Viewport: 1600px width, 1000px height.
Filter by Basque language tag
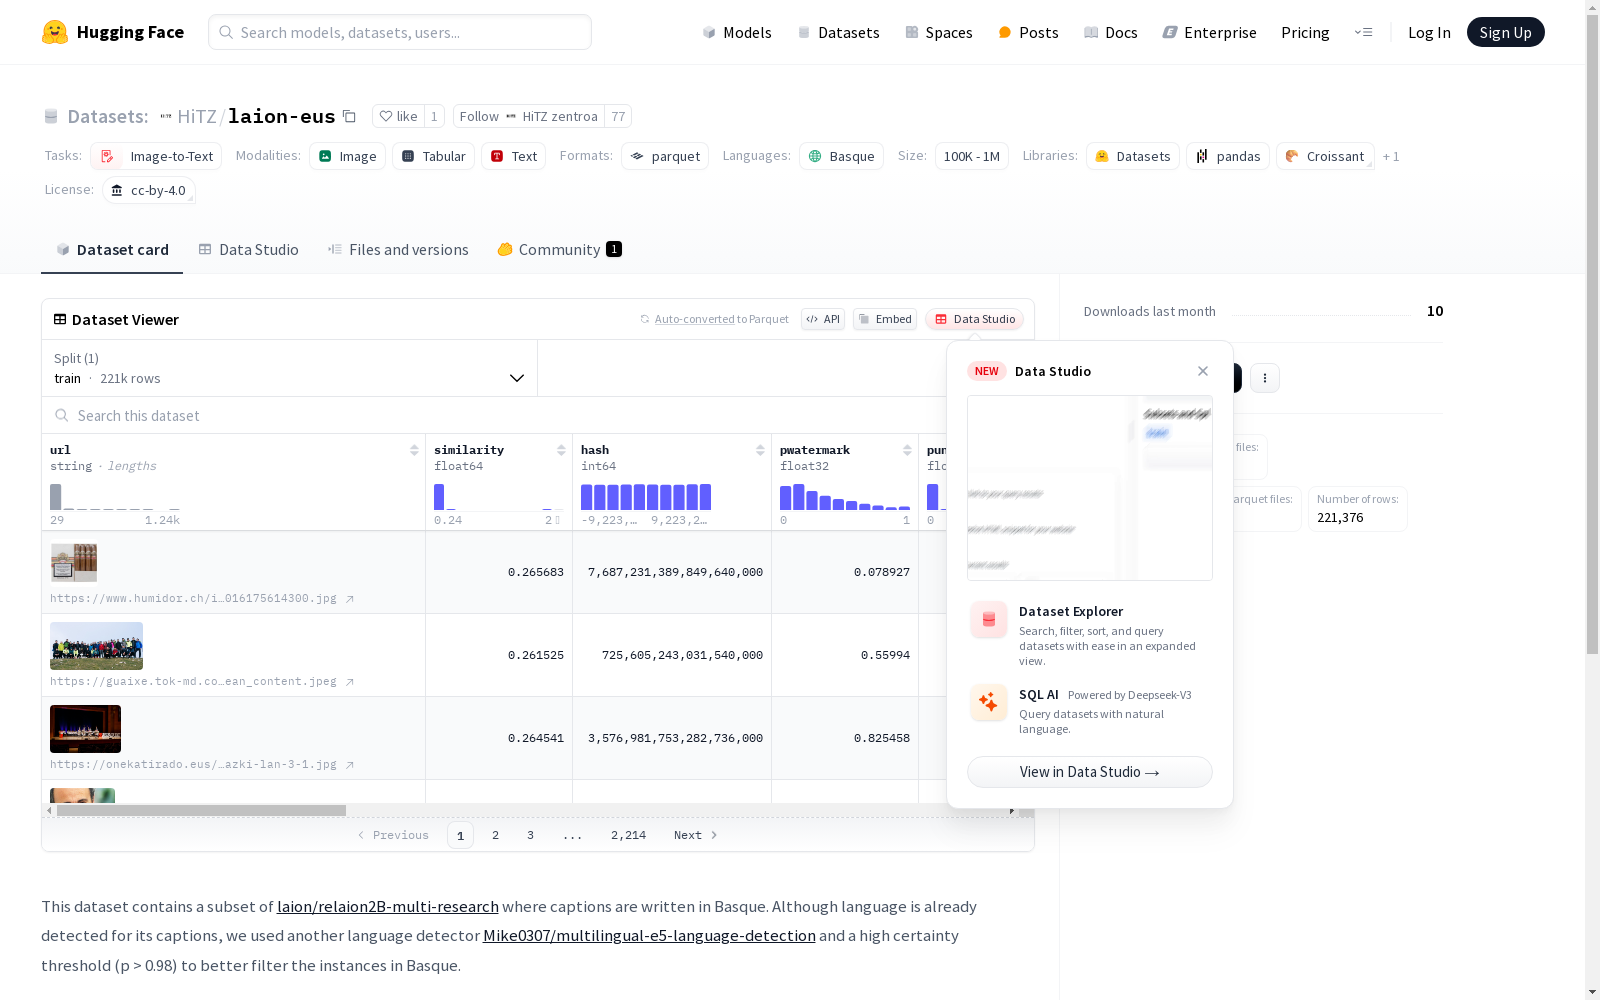click(841, 156)
